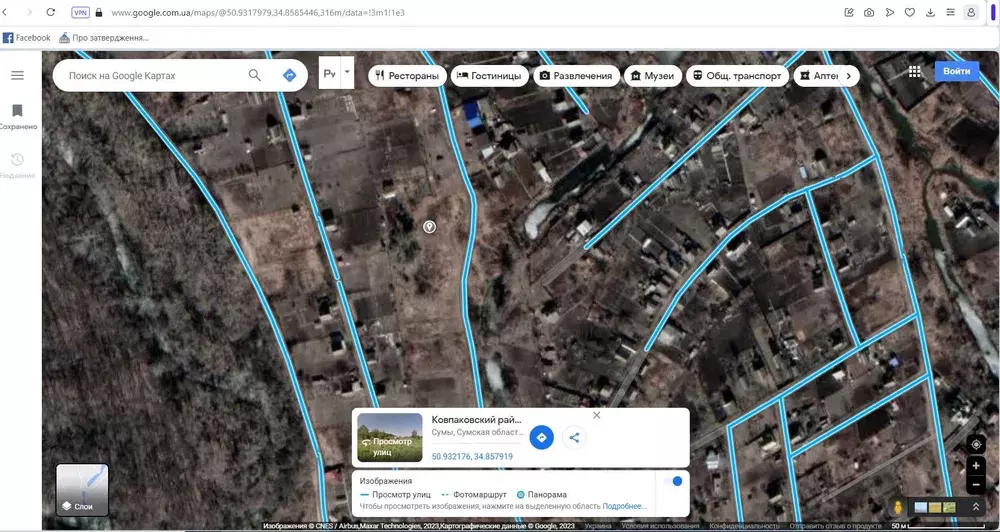Toggle the VPN badge in address bar

coord(80,12)
